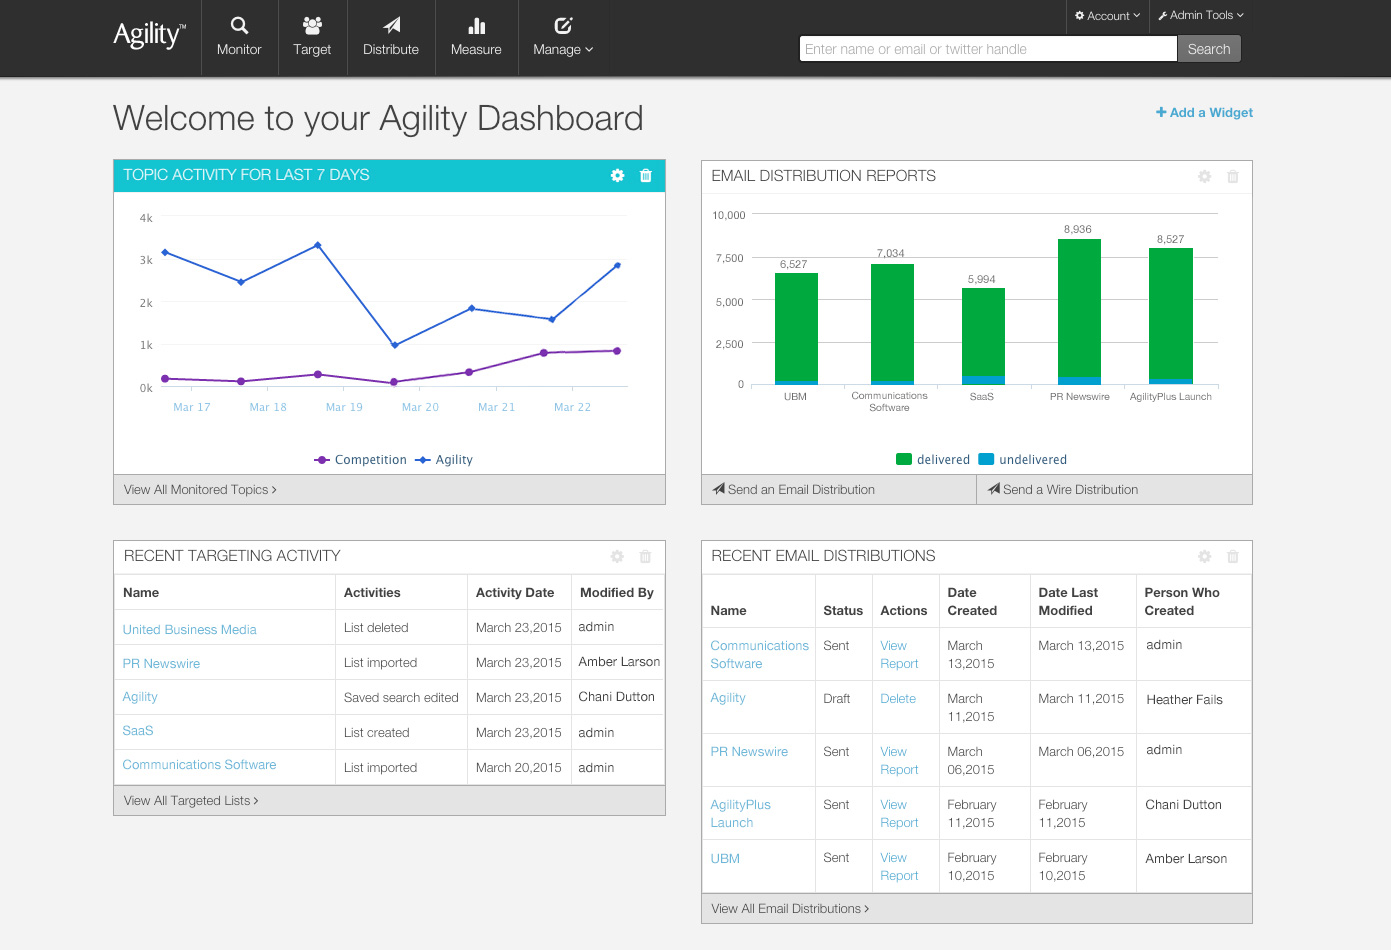1391x950 pixels.
Task: Toggle delivered series in email chart legend
Action: click(x=933, y=460)
